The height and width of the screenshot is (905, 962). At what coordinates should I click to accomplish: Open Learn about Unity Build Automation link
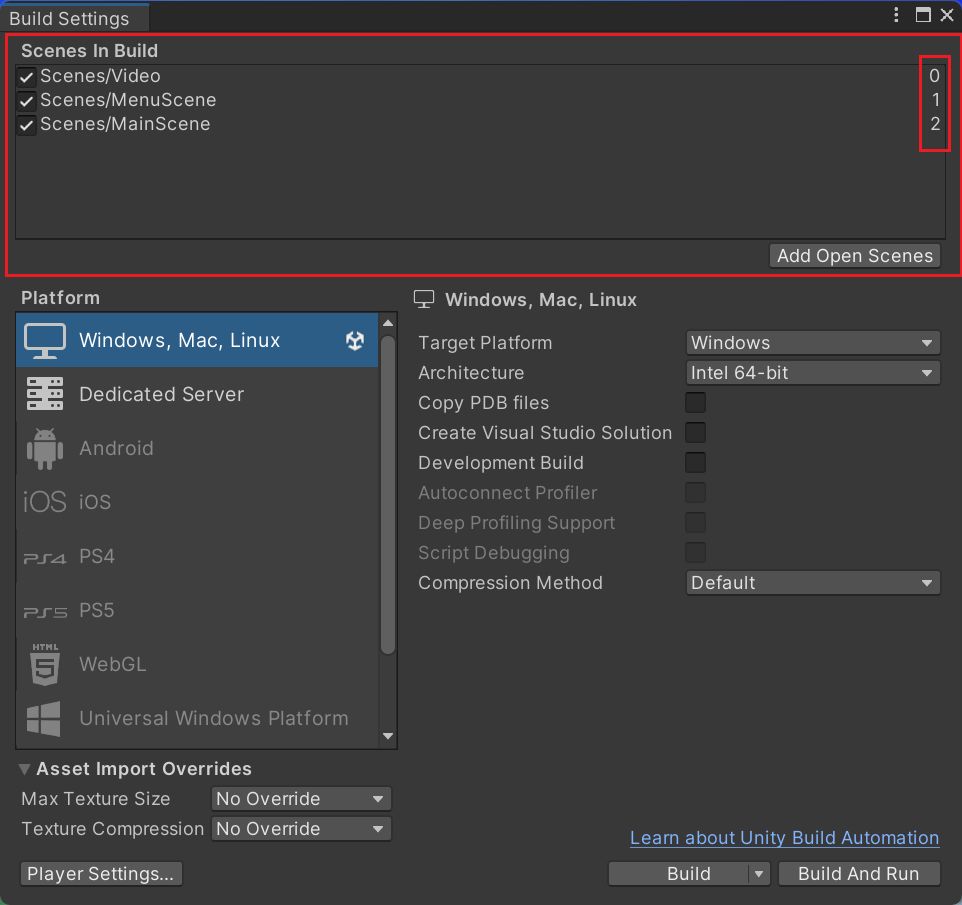[784, 838]
